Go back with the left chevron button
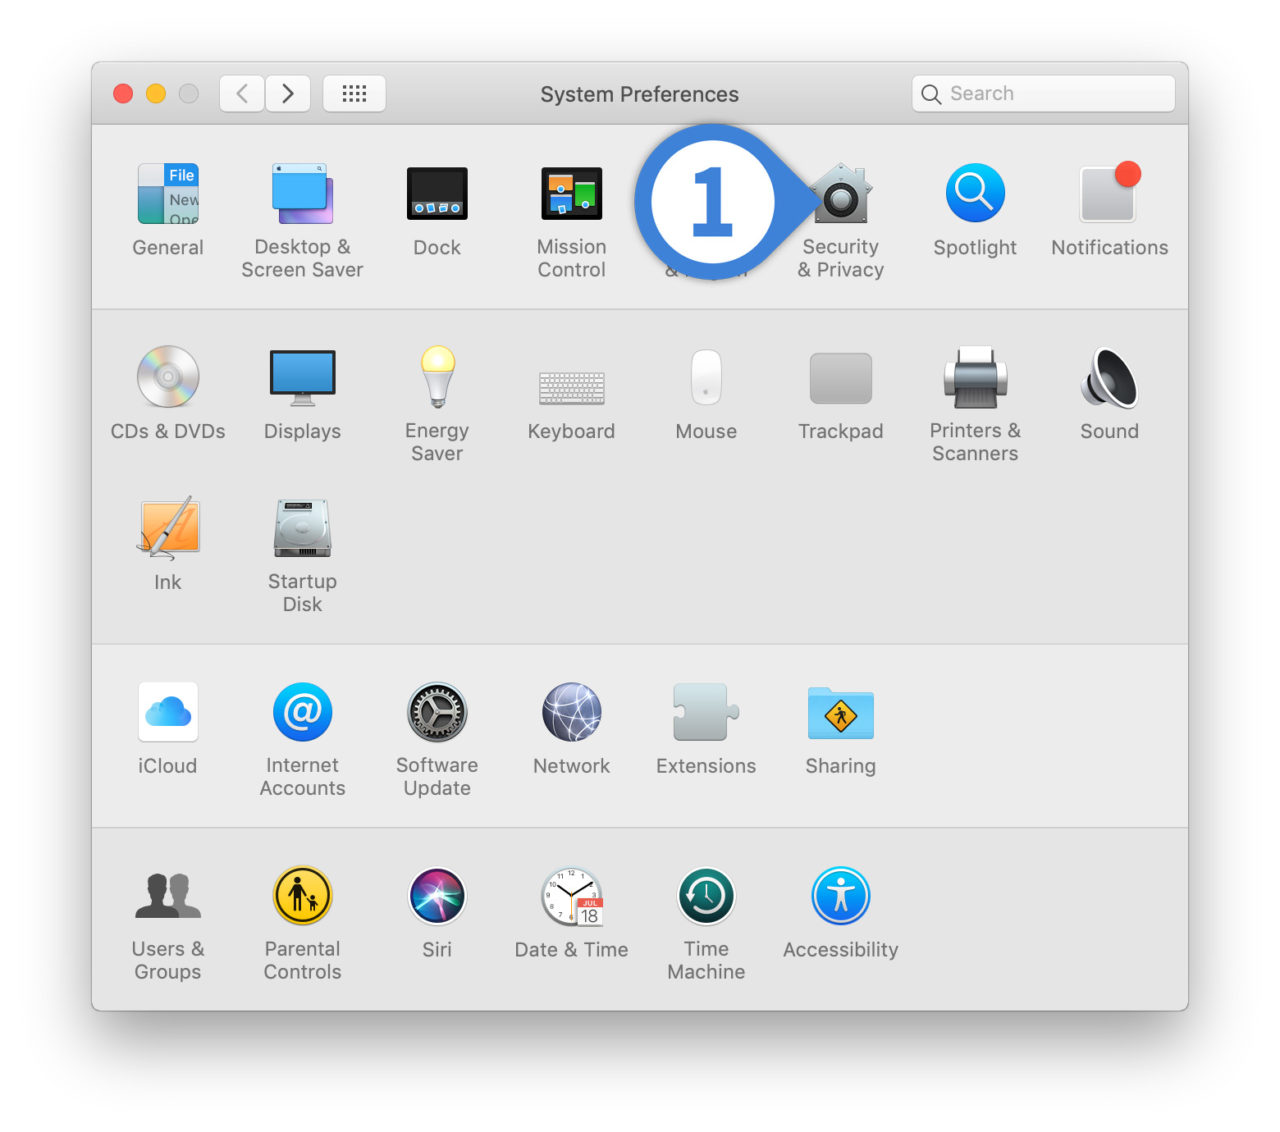The width and height of the screenshot is (1280, 1132). pos(242,94)
